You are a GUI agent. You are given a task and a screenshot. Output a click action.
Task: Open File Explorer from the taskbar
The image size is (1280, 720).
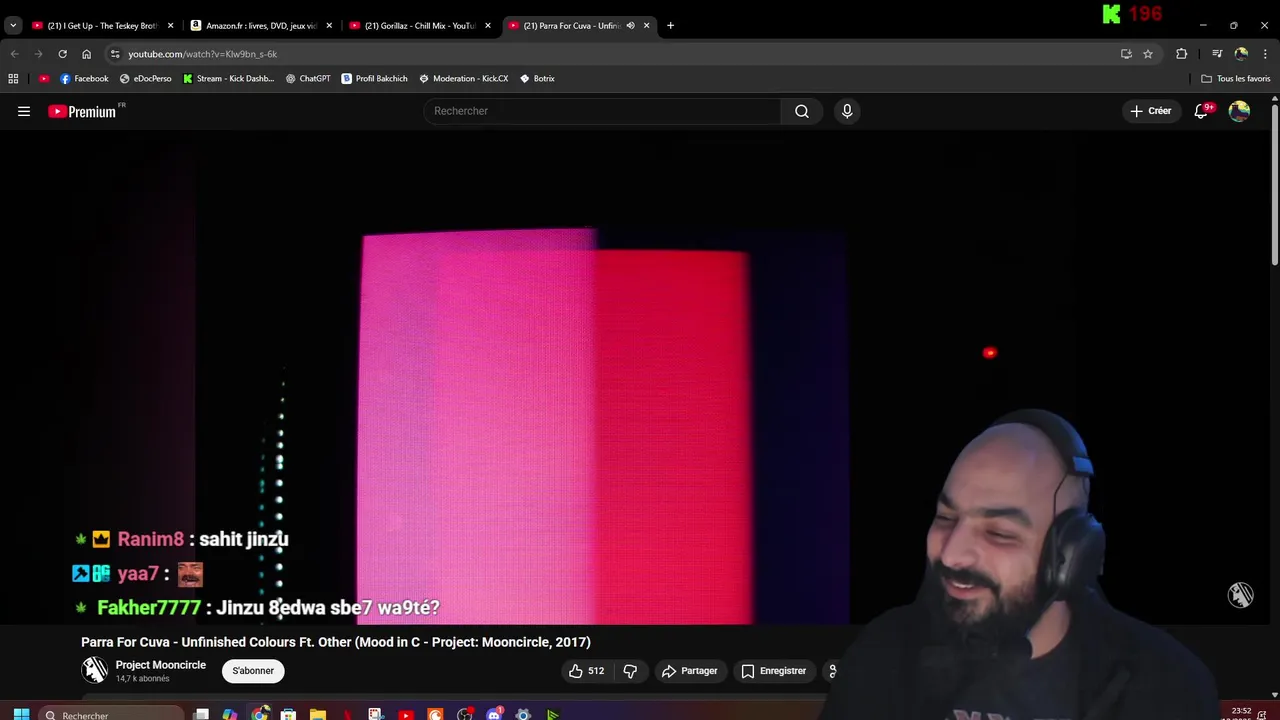pyautogui.click(x=317, y=714)
